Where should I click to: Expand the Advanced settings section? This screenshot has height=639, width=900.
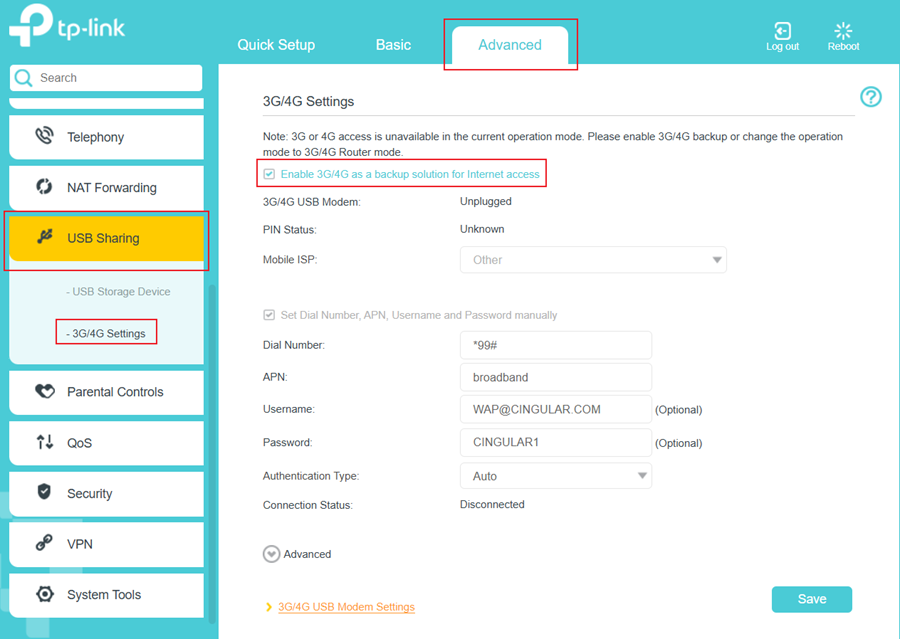270,553
